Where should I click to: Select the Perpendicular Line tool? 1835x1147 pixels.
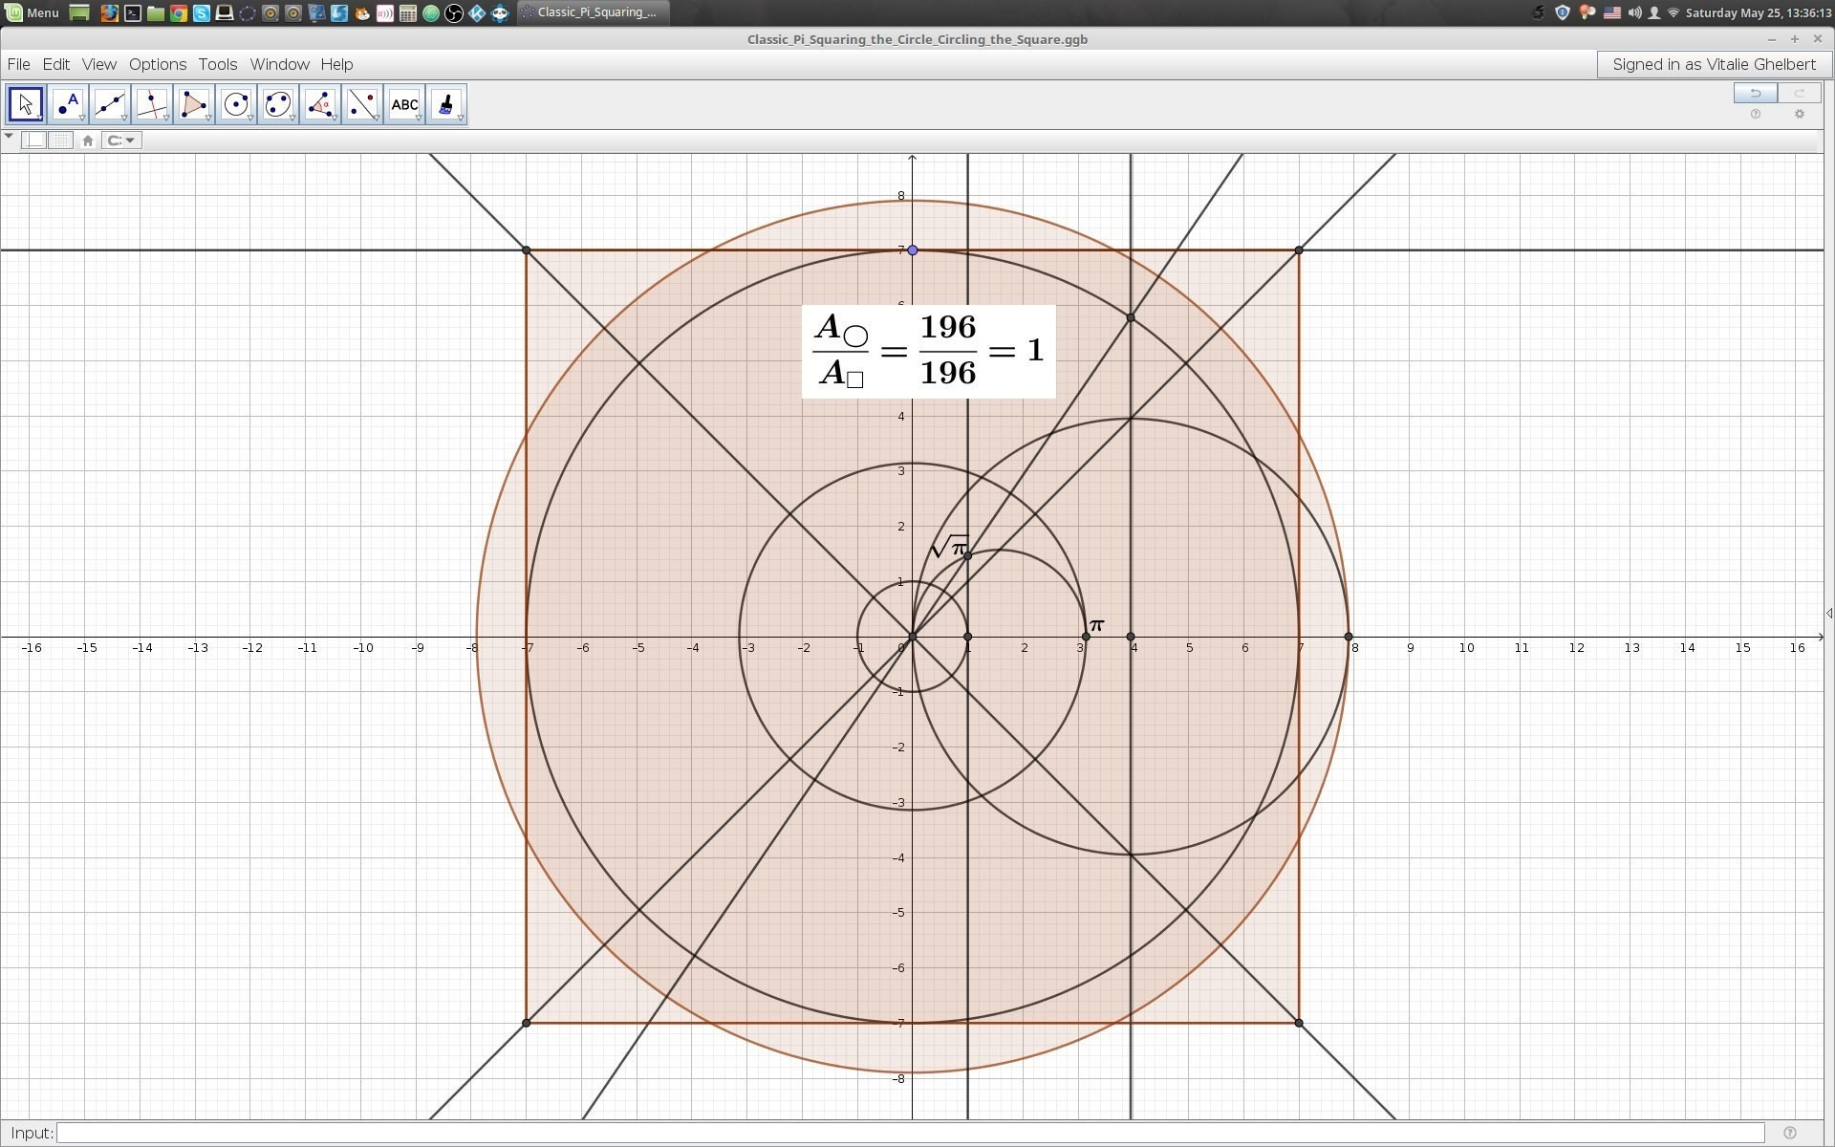coord(152,104)
